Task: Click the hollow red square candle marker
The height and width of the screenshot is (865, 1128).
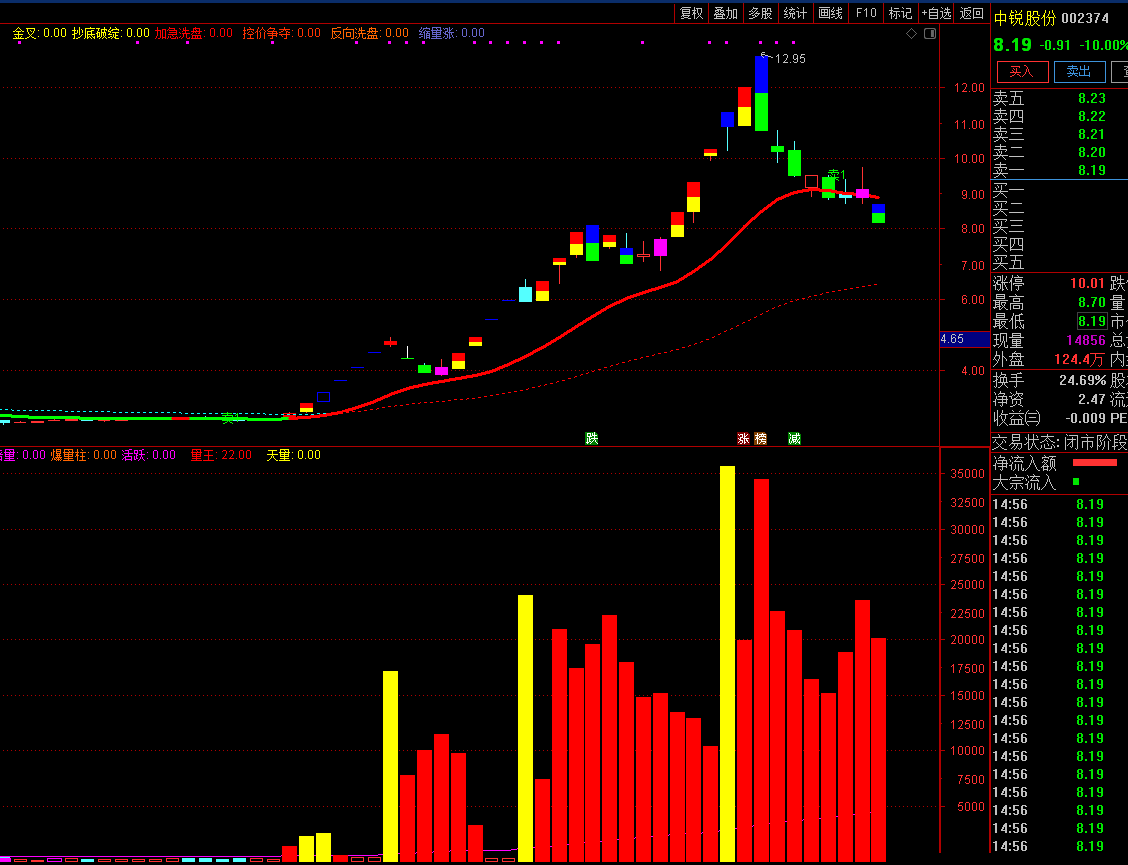Action: (811, 181)
